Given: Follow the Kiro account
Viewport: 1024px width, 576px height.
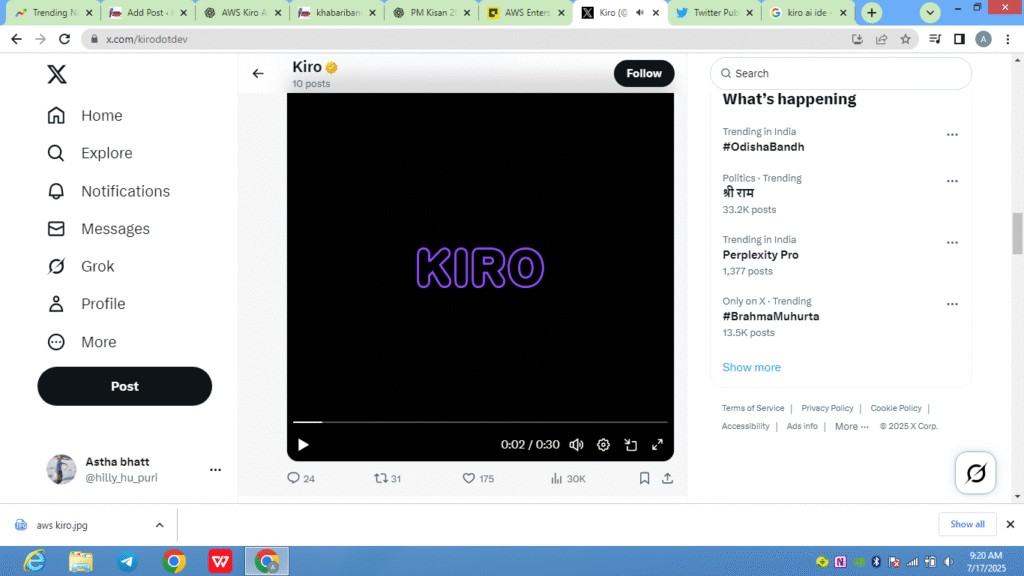Looking at the screenshot, I should pos(644,73).
